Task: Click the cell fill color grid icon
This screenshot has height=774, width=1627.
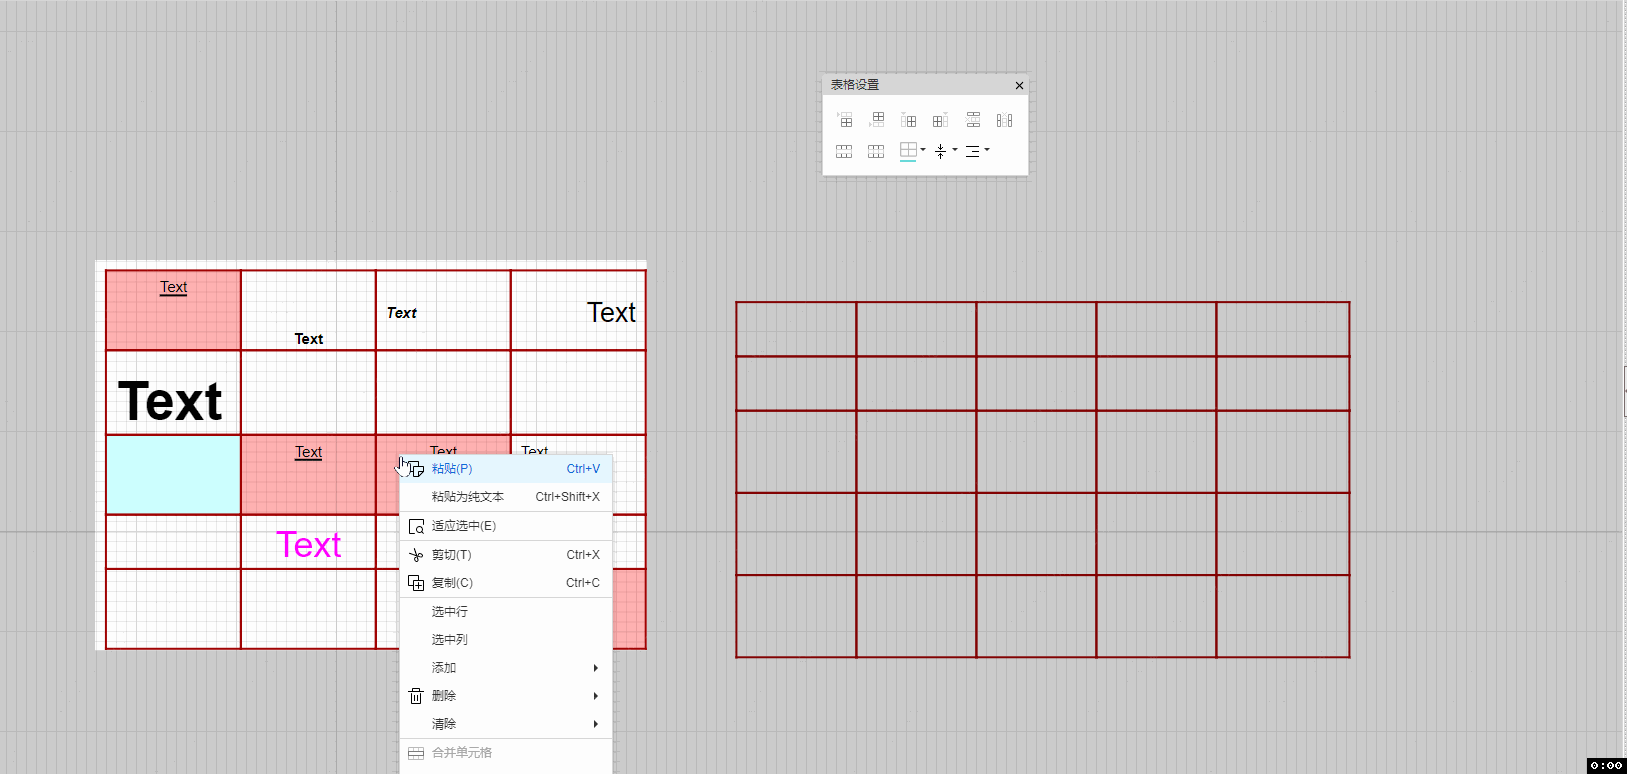Action: point(908,151)
